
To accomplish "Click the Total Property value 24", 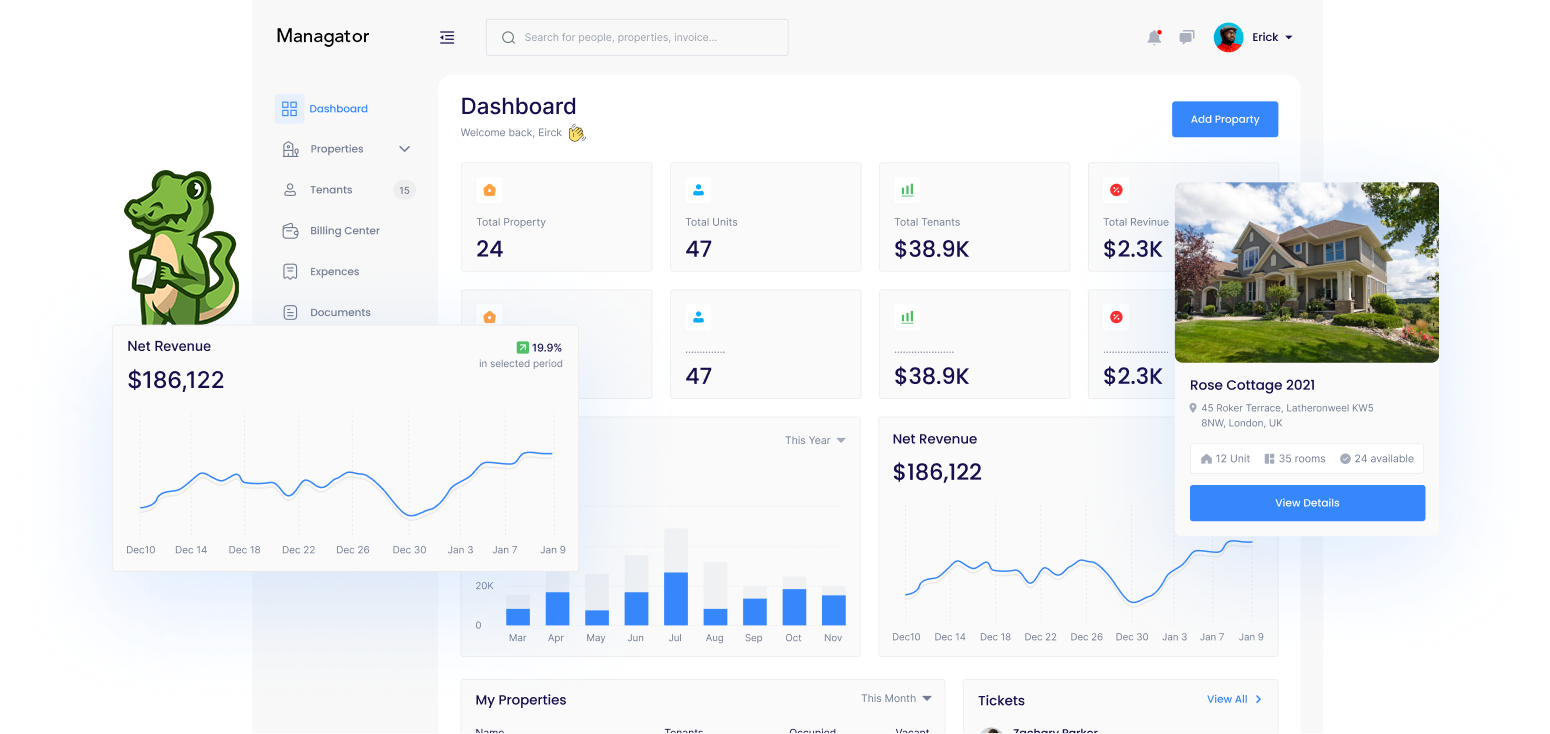I will [x=490, y=249].
